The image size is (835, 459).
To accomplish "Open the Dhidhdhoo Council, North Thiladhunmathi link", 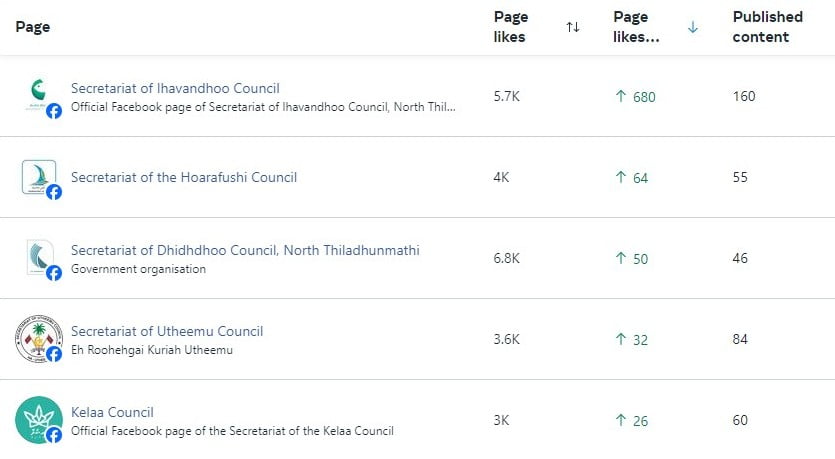I will pyautogui.click(x=245, y=250).
